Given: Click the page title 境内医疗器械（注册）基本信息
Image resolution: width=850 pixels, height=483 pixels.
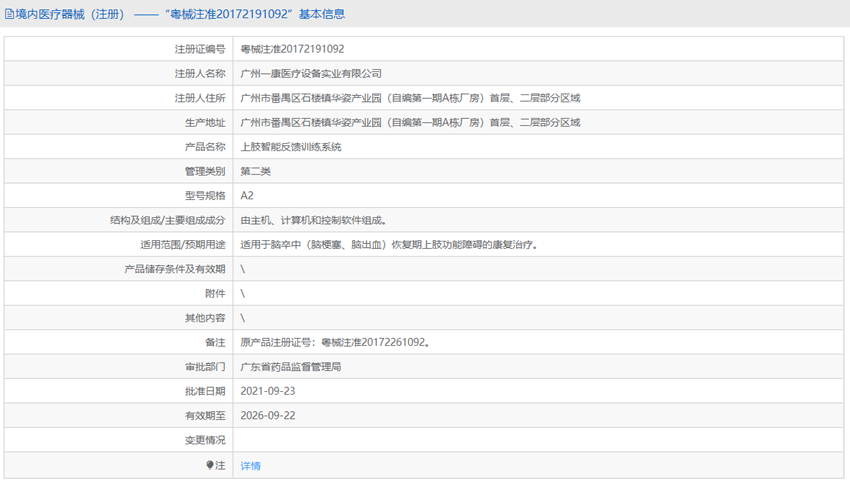Looking at the screenshot, I should pyautogui.click(x=180, y=14).
